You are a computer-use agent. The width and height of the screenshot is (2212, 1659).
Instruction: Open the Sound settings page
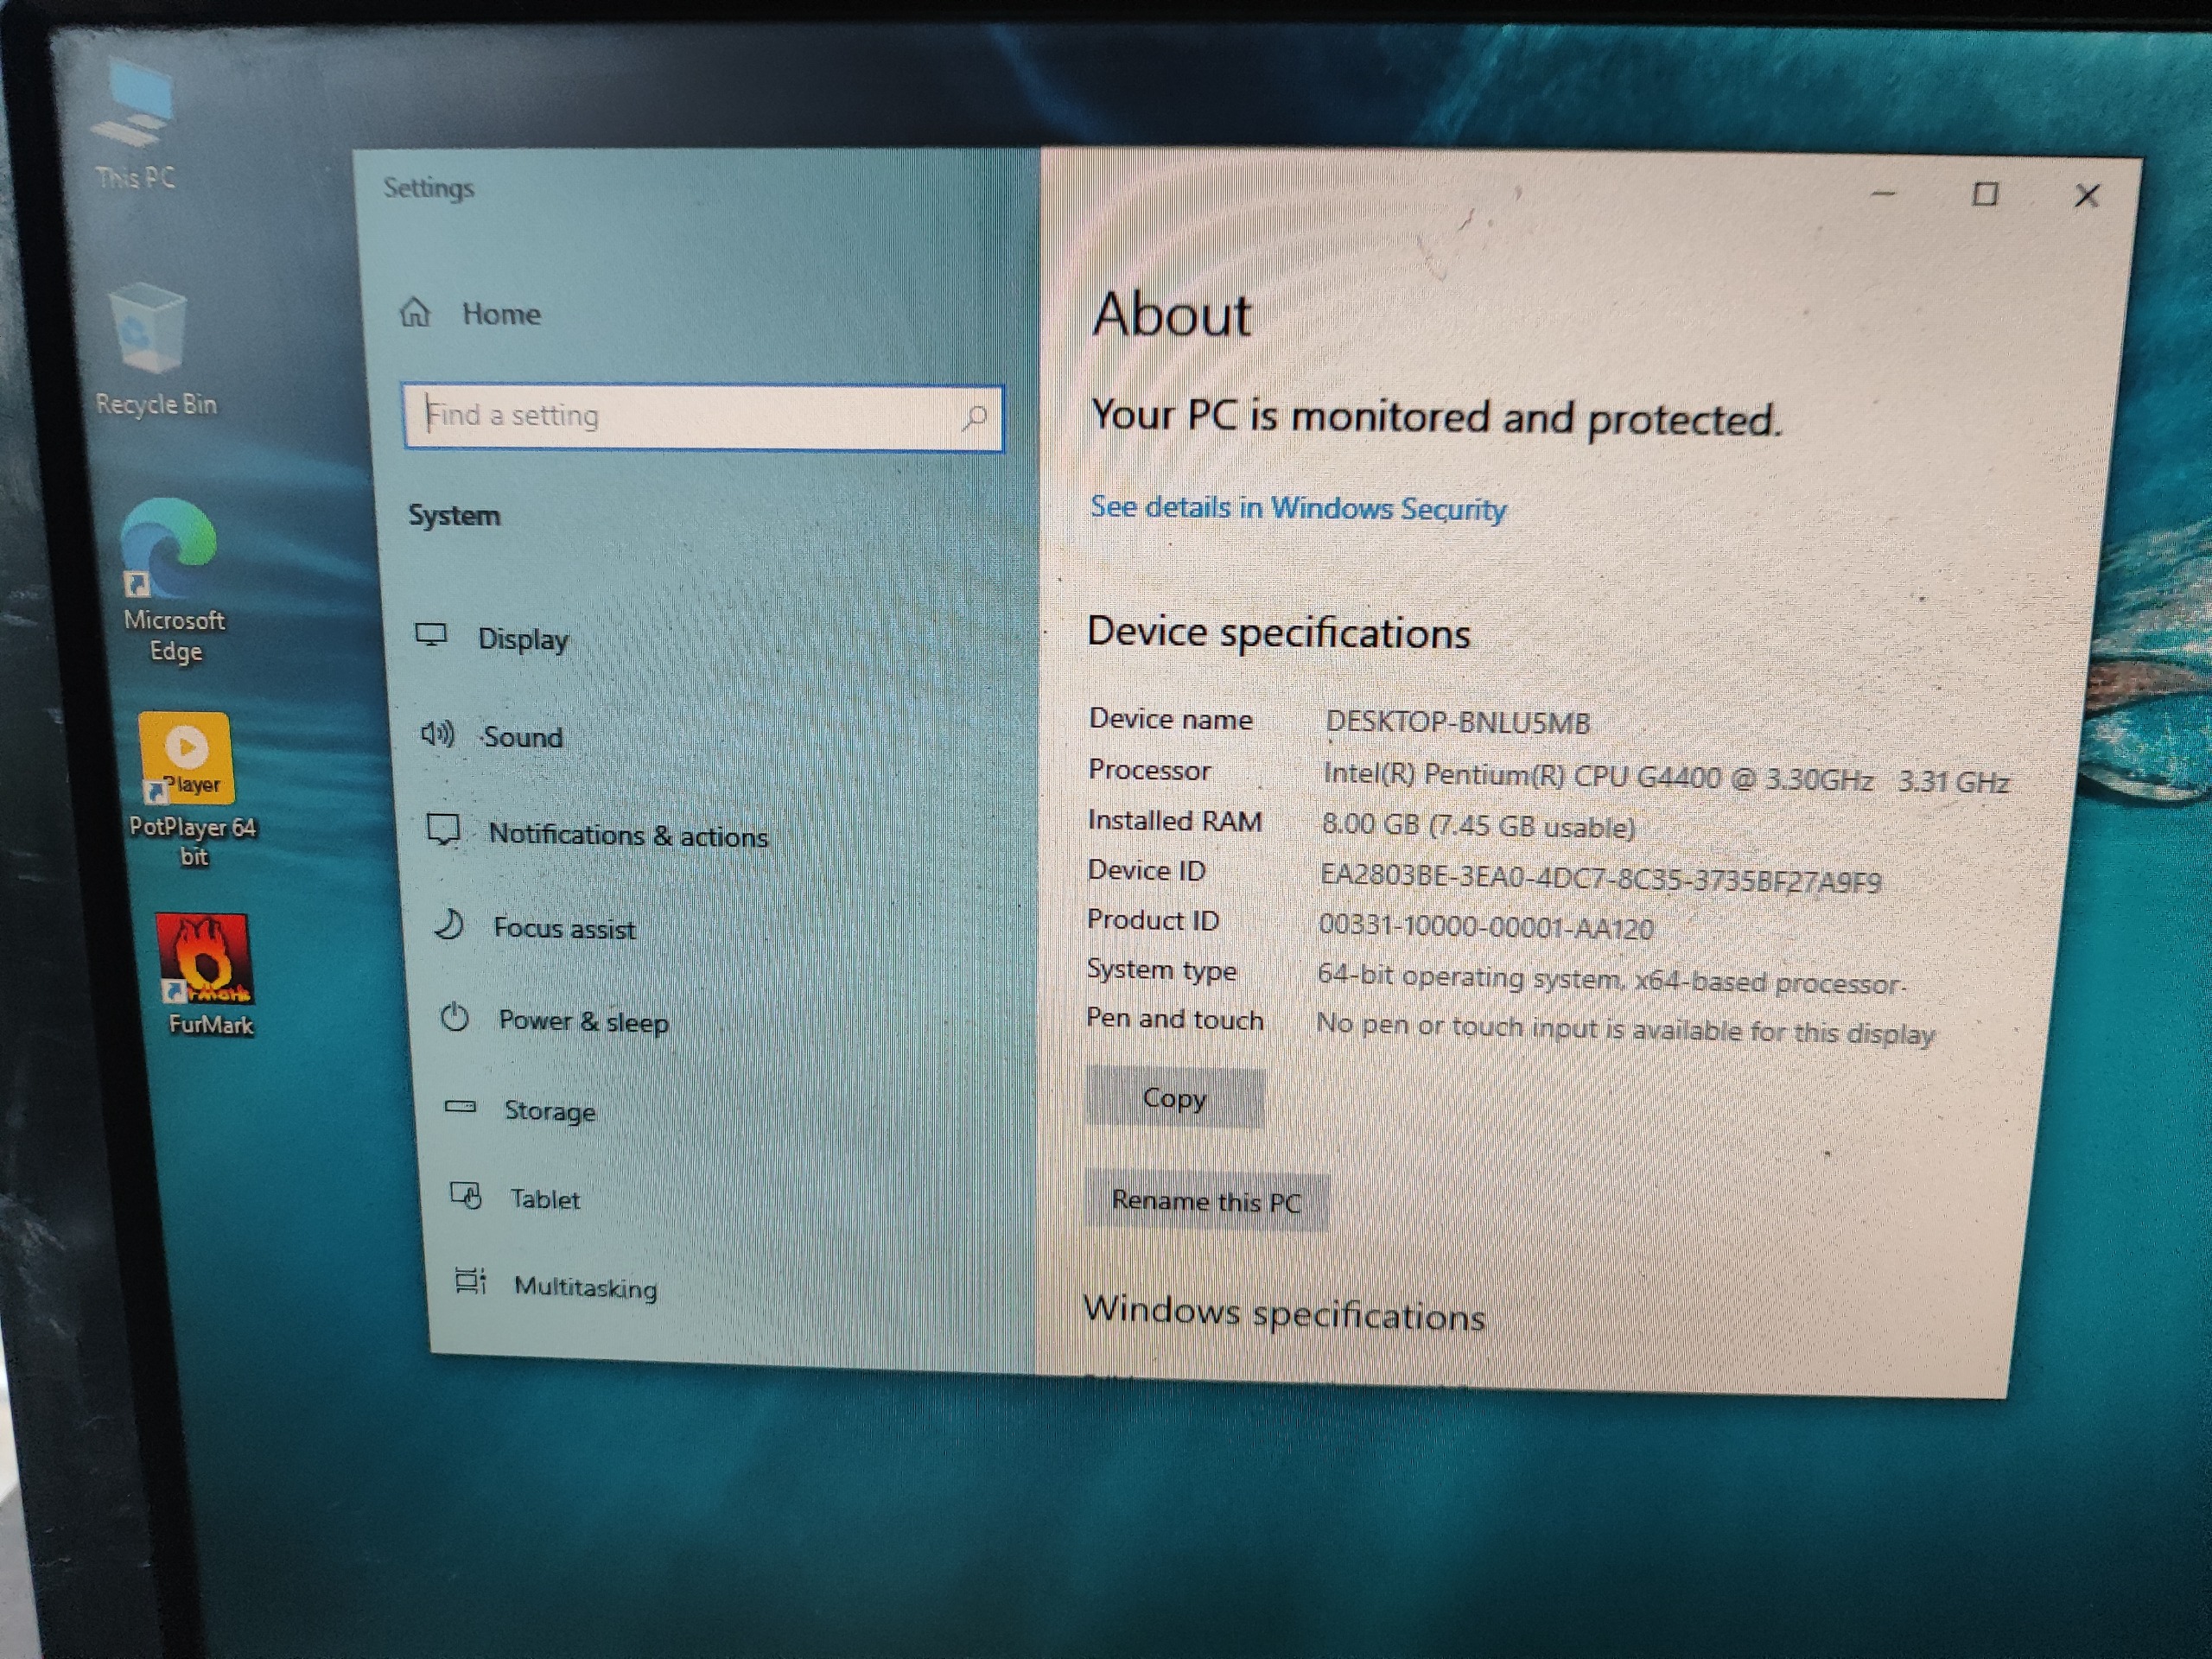point(522,737)
